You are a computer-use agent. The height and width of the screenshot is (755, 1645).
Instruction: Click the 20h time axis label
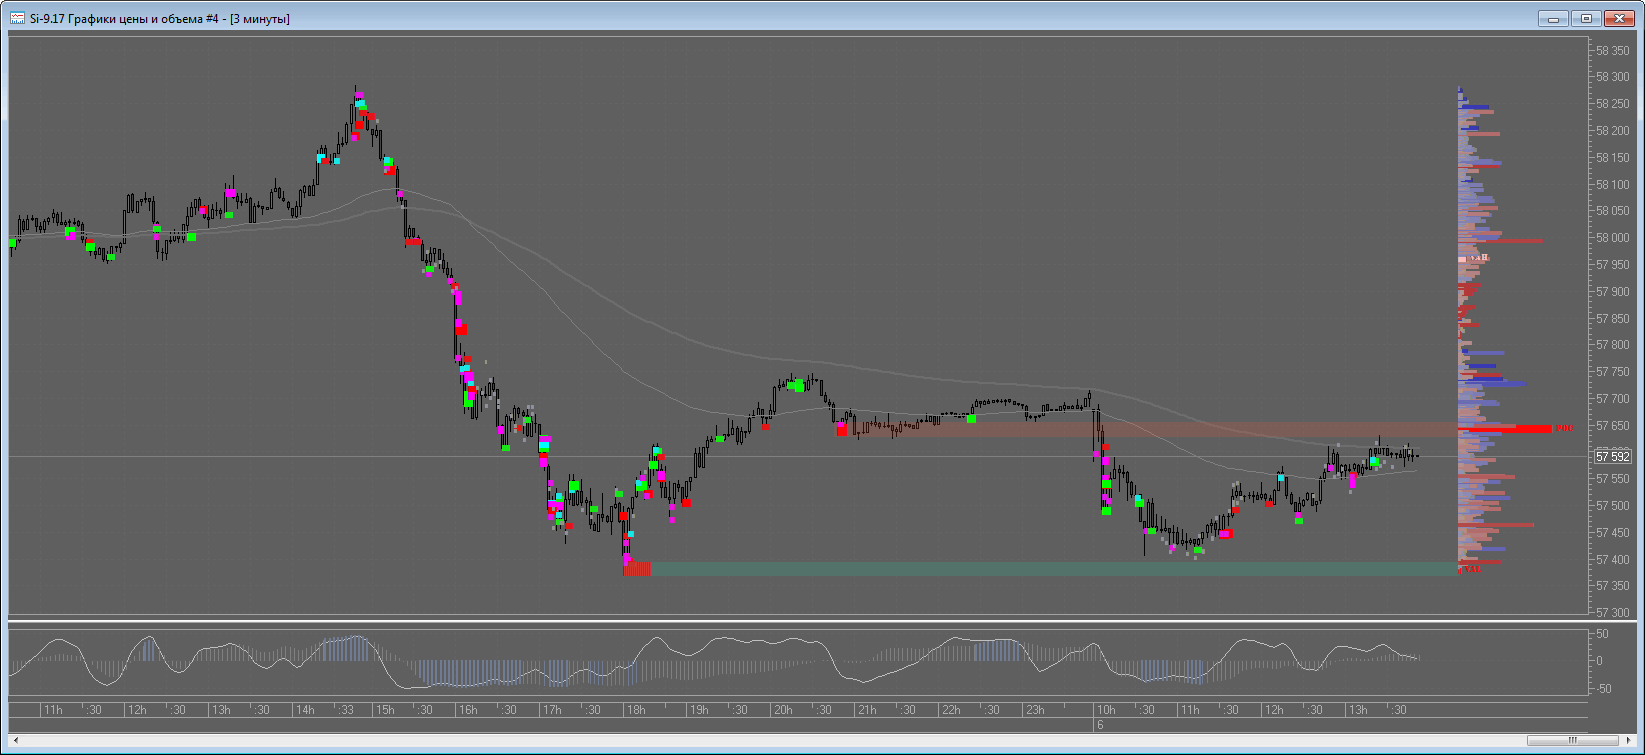781,710
